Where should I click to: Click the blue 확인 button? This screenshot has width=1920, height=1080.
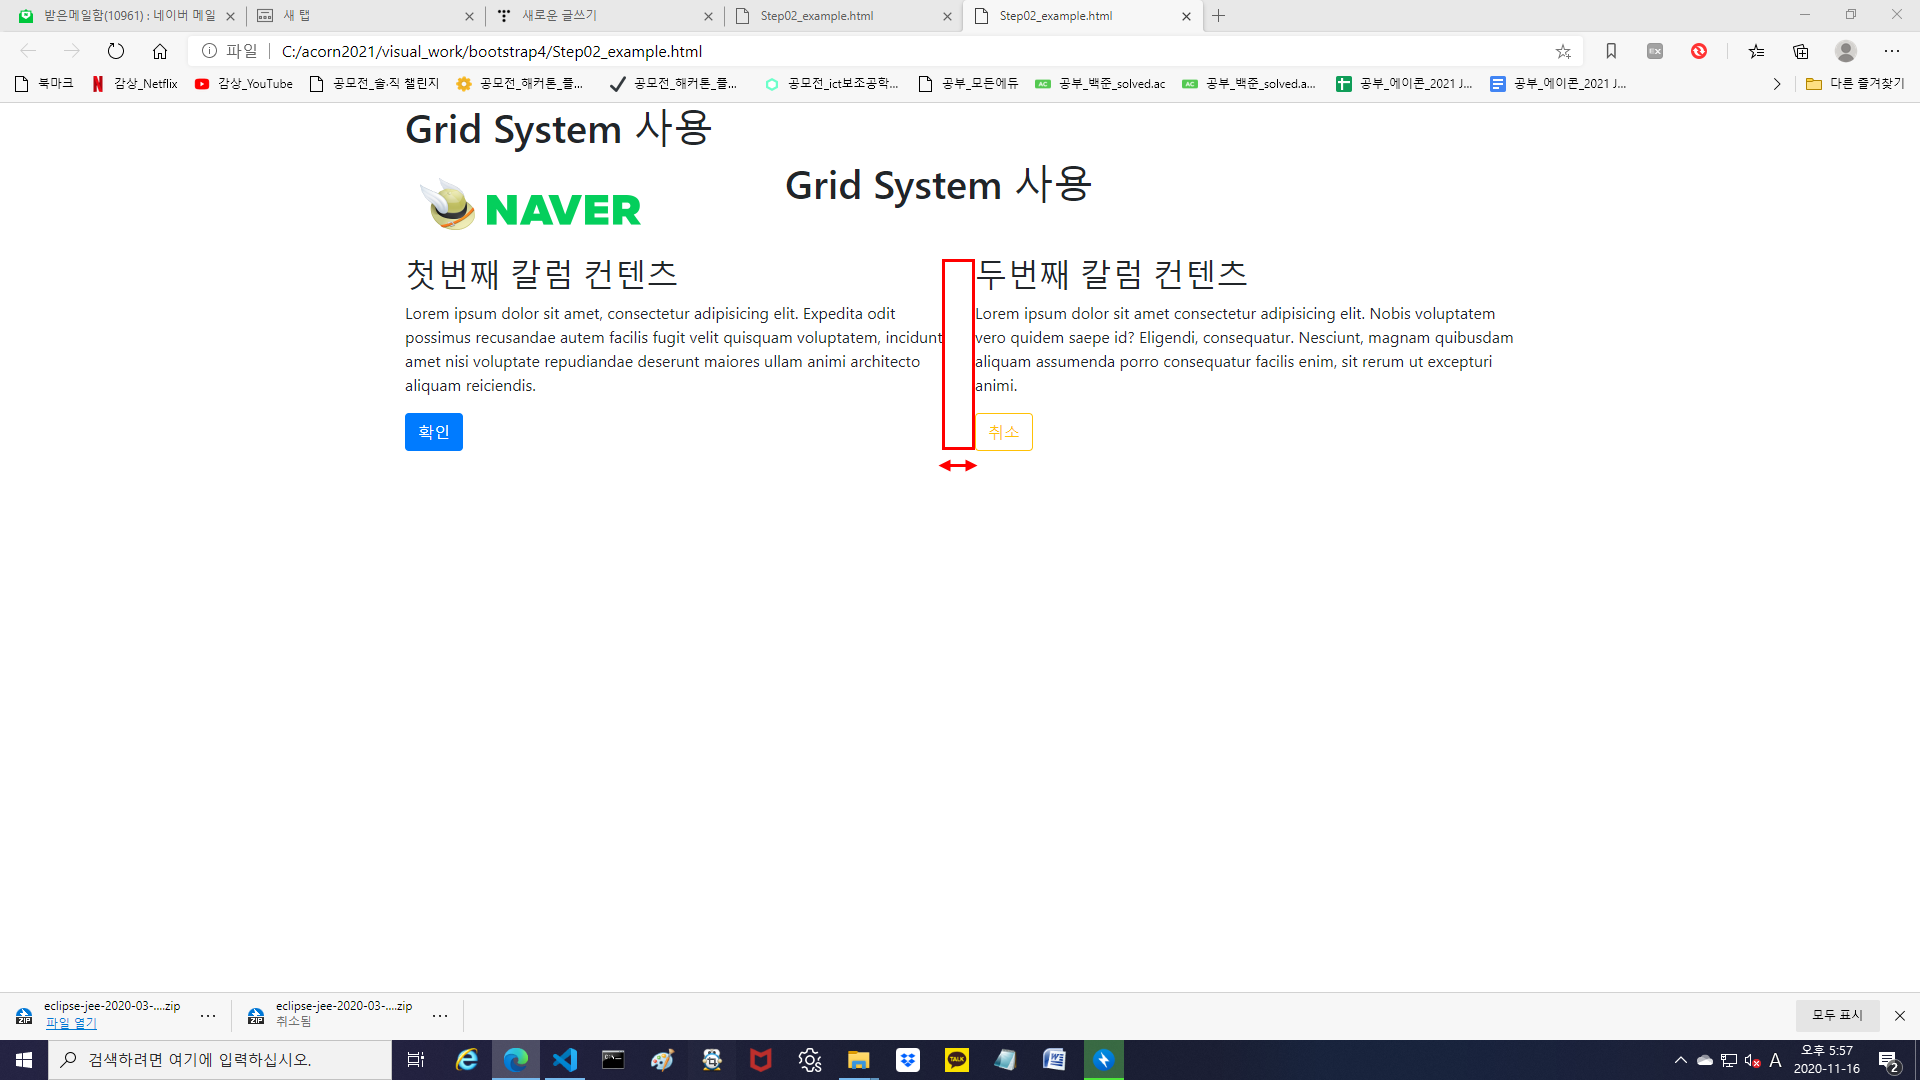point(433,432)
